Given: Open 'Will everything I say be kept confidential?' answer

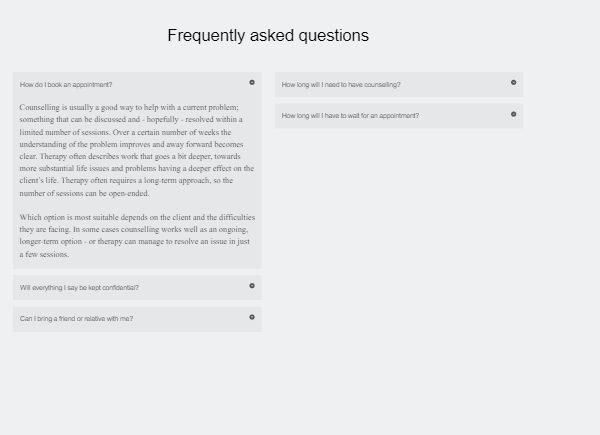Looking at the screenshot, I should point(79,288).
